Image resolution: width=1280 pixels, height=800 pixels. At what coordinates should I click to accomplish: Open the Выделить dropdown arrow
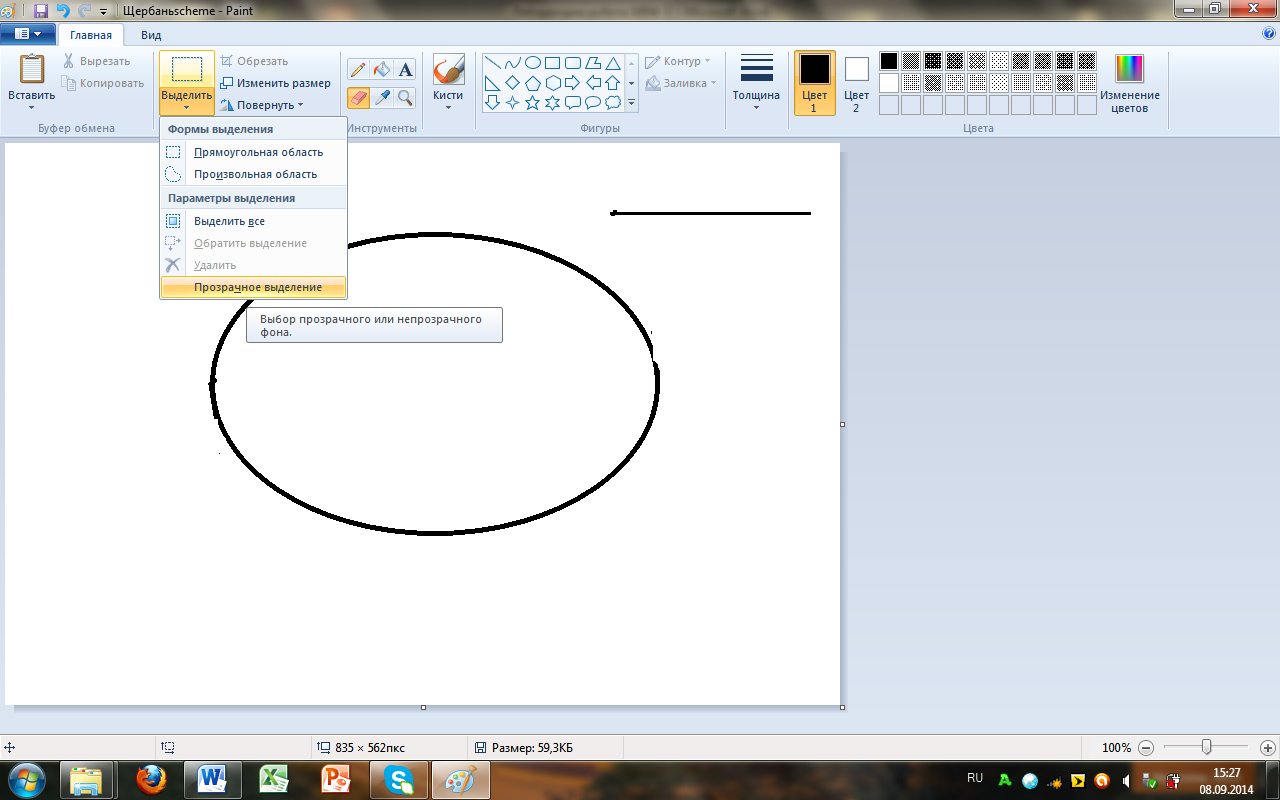pos(187,107)
